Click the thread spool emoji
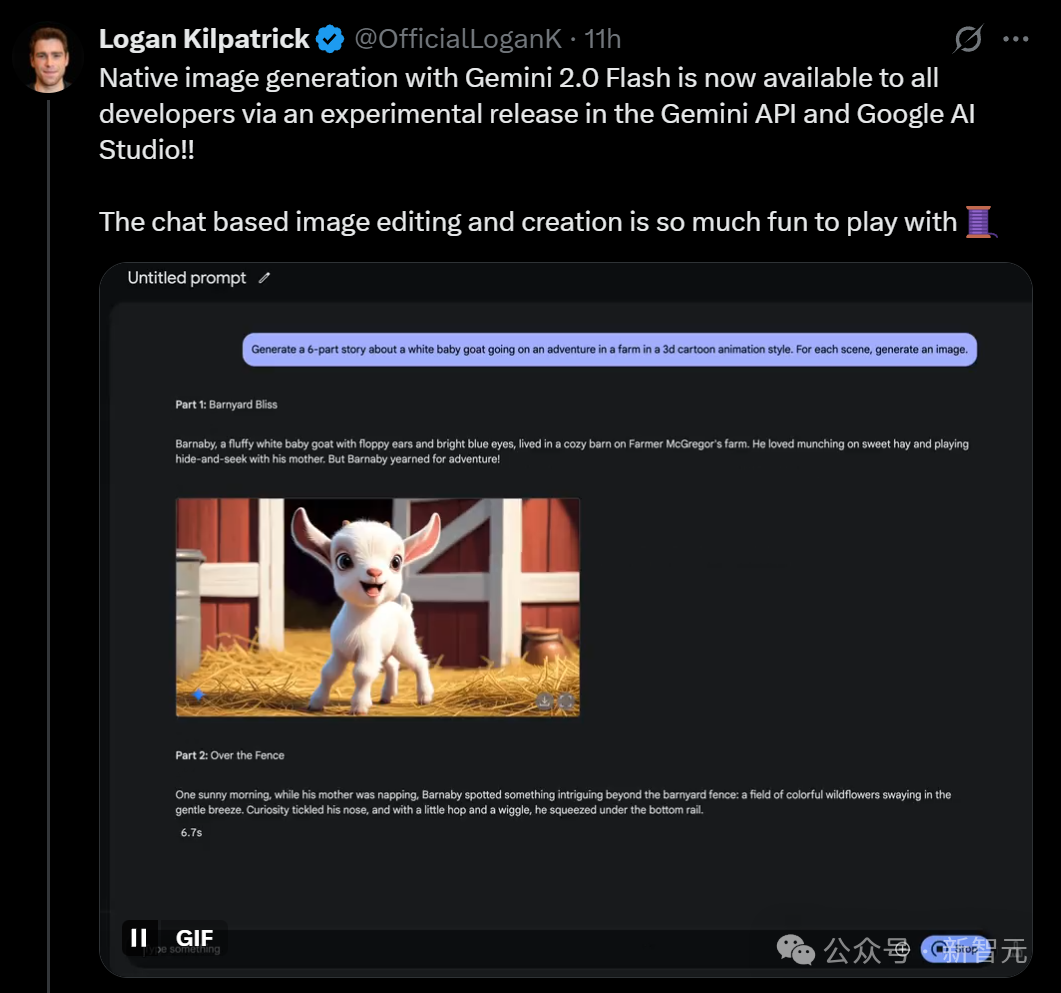This screenshot has height=993, width=1061. pyautogui.click(x=980, y=221)
